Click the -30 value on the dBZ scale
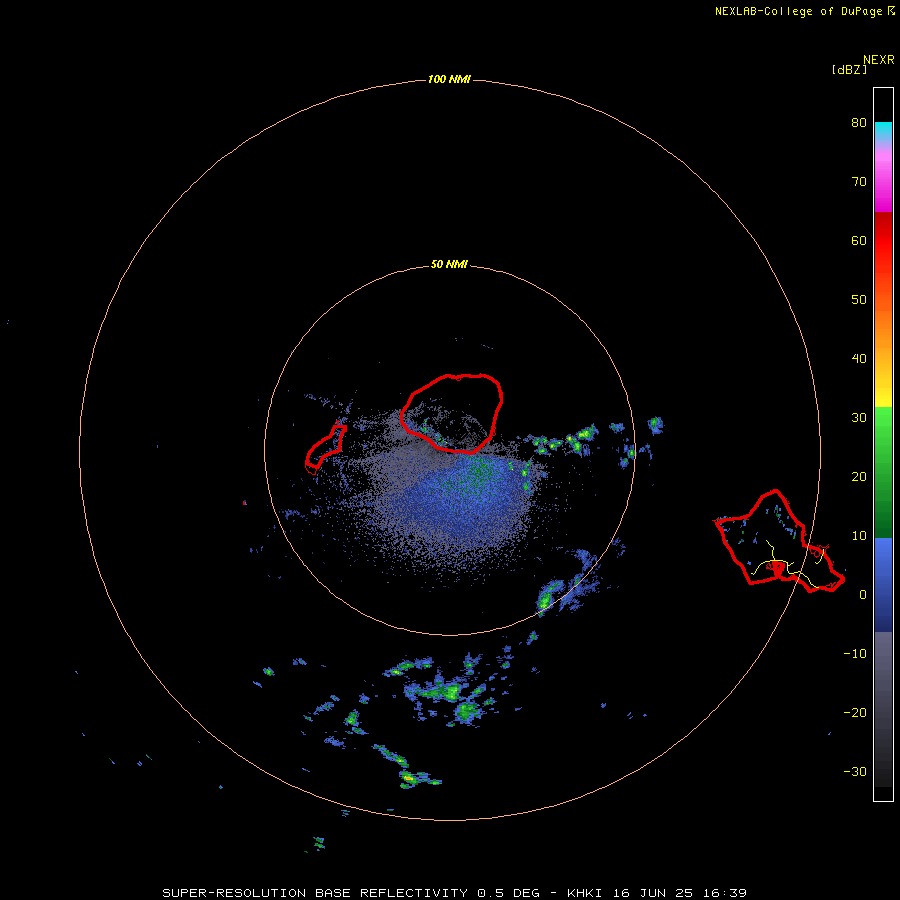 pyautogui.click(x=855, y=772)
